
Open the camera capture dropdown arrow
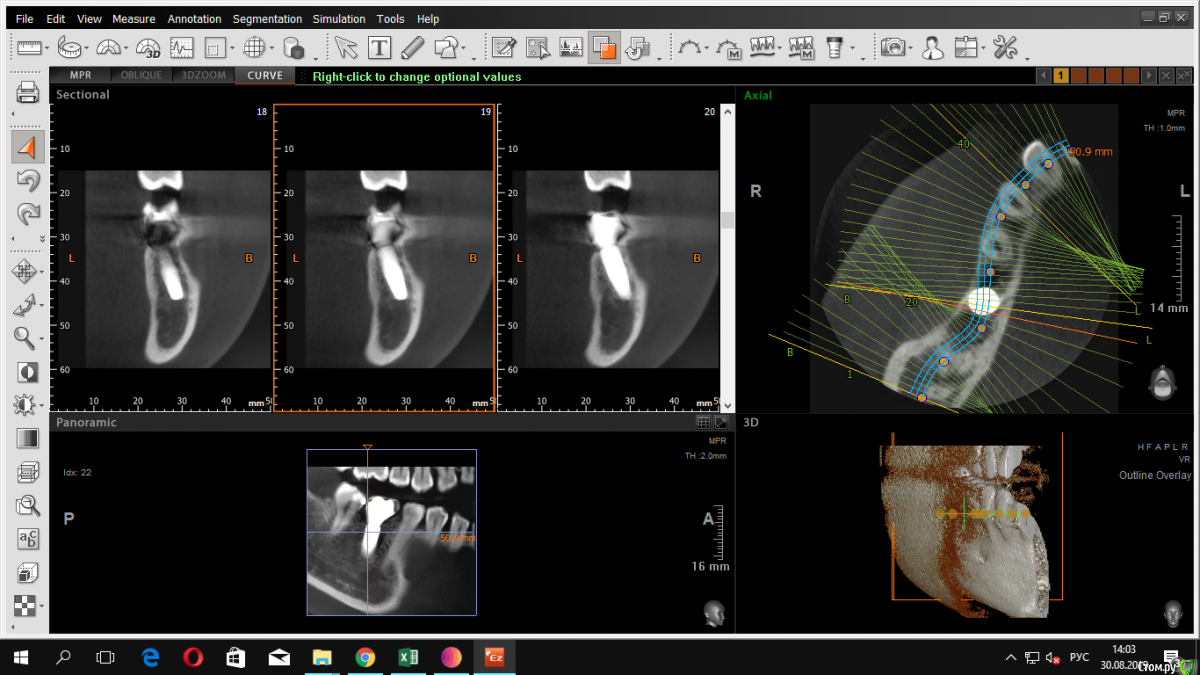911,48
